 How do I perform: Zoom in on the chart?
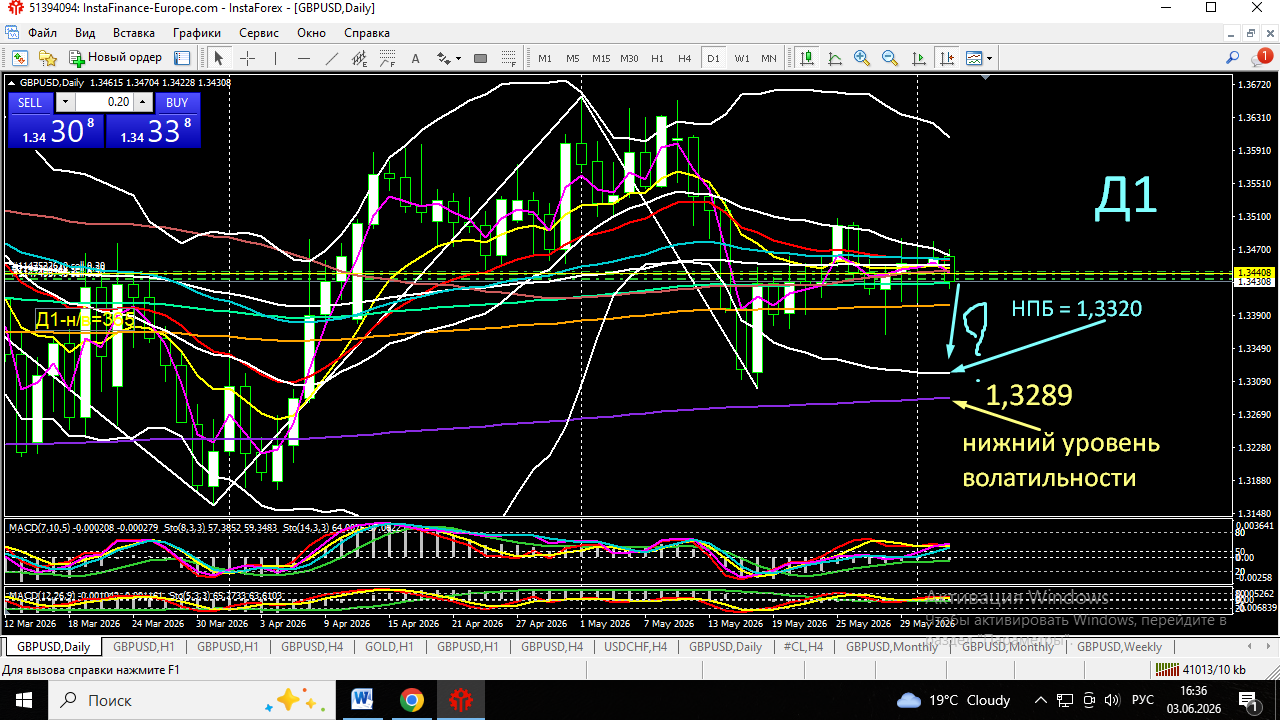[862, 58]
